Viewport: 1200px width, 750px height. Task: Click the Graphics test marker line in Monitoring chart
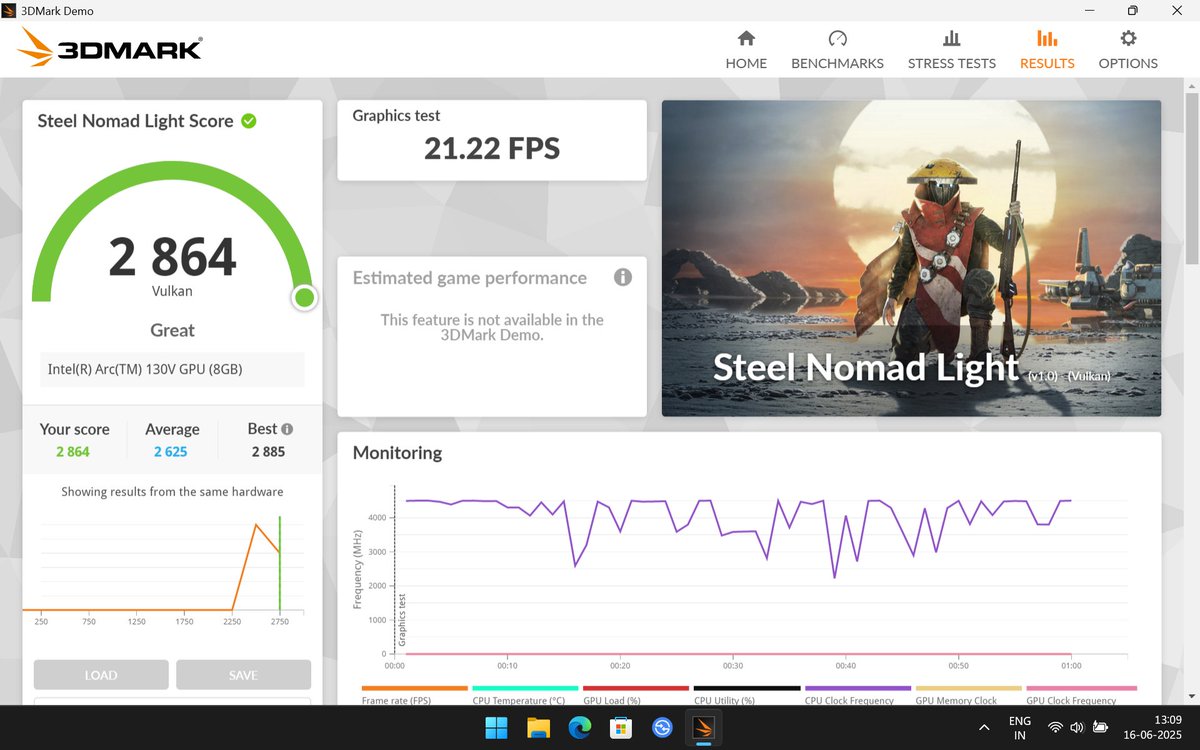[395, 570]
